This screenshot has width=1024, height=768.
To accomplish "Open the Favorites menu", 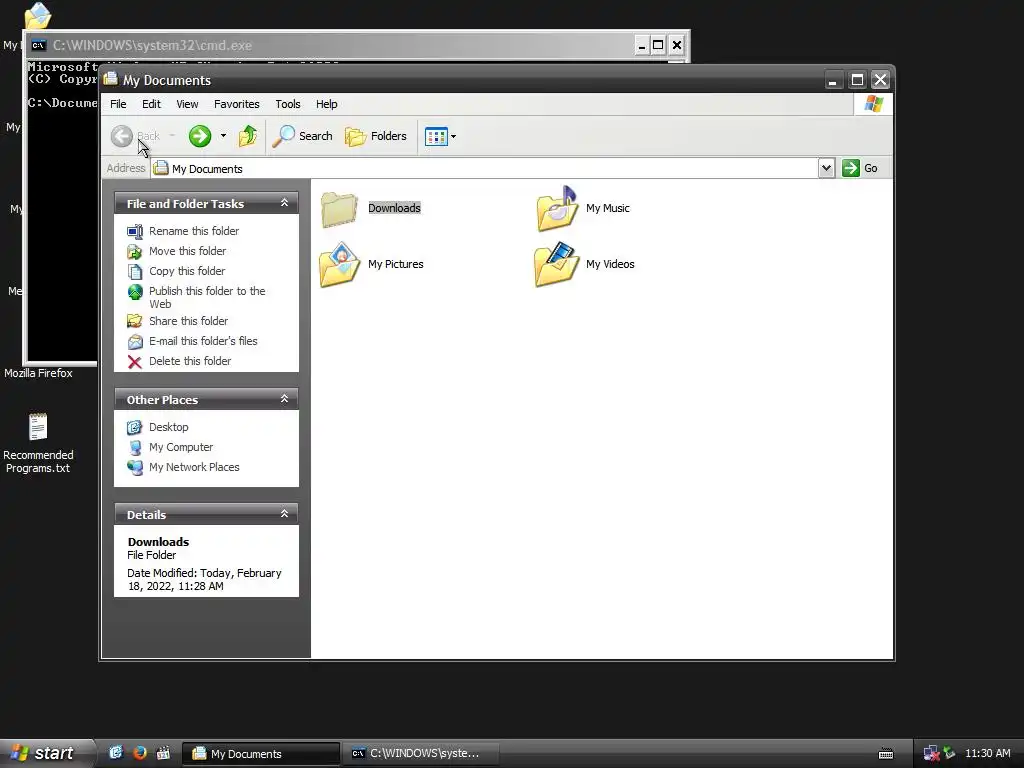I will pyautogui.click(x=236, y=104).
